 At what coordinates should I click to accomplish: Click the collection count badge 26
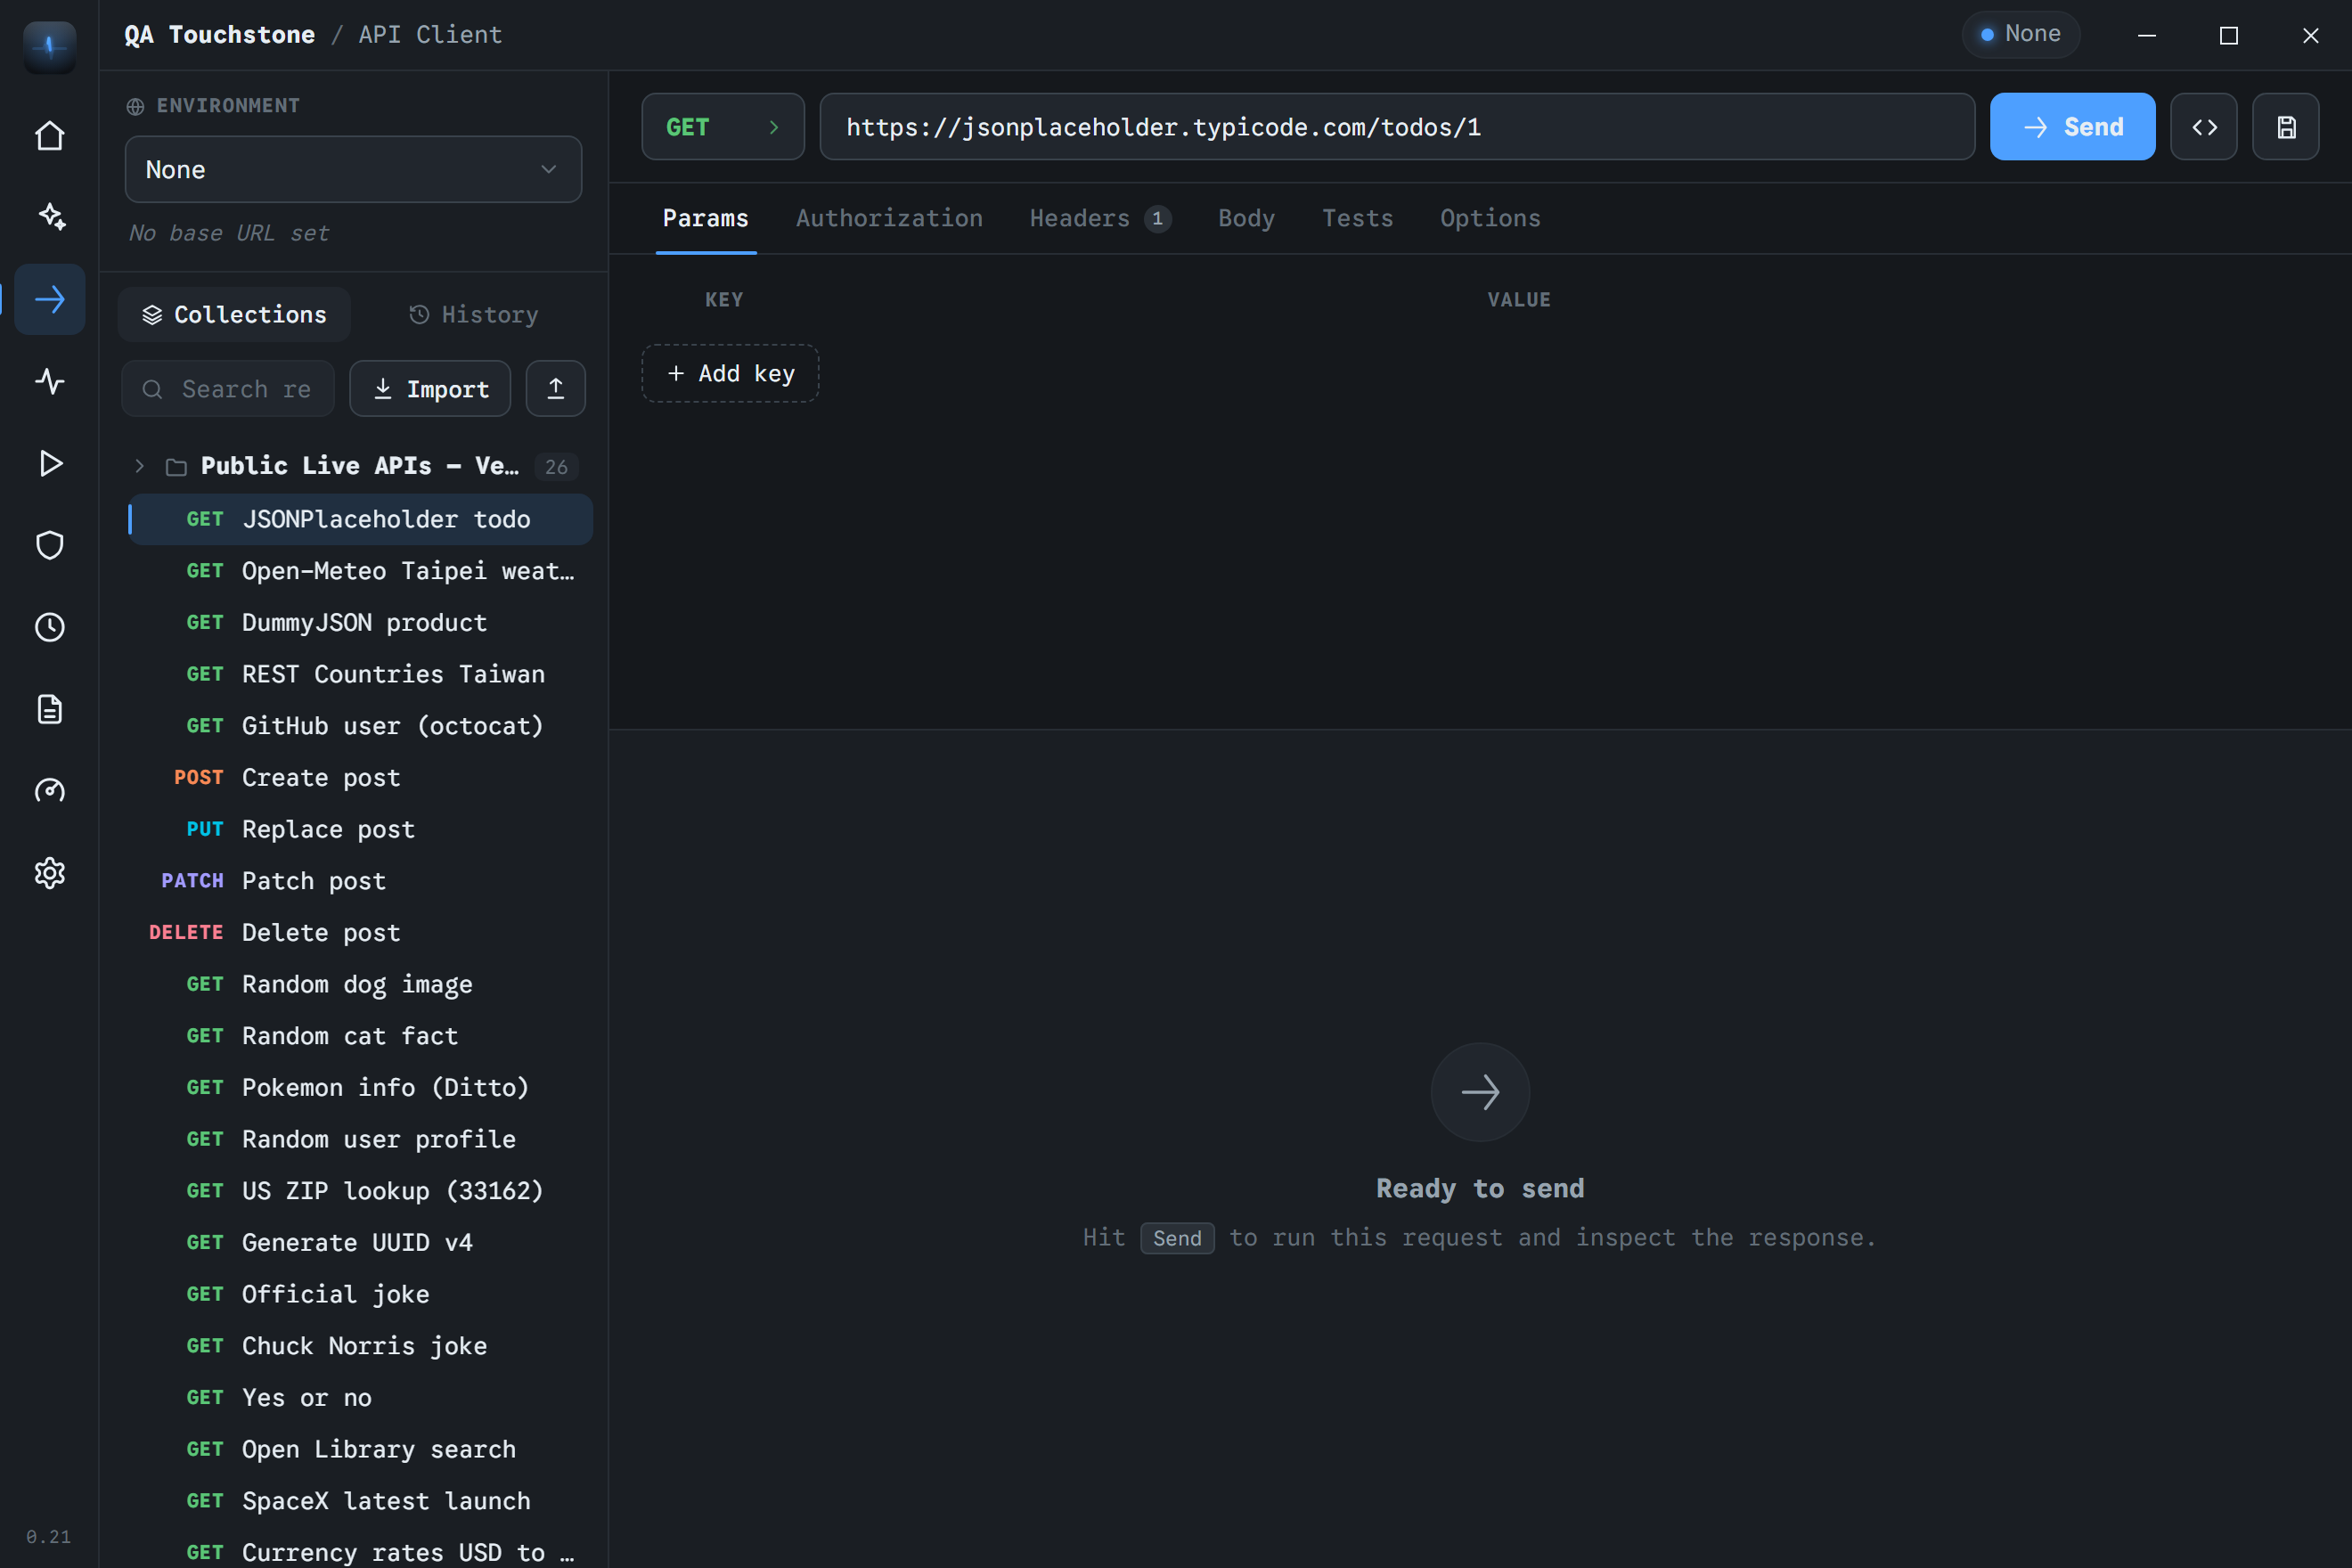(x=556, y=467)
